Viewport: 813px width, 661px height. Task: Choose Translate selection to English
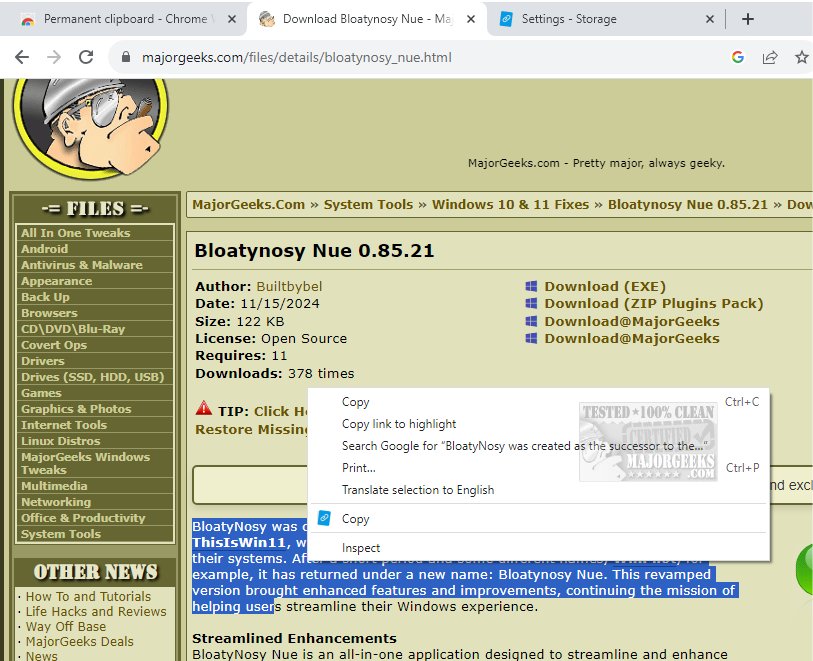pos(539,490)
